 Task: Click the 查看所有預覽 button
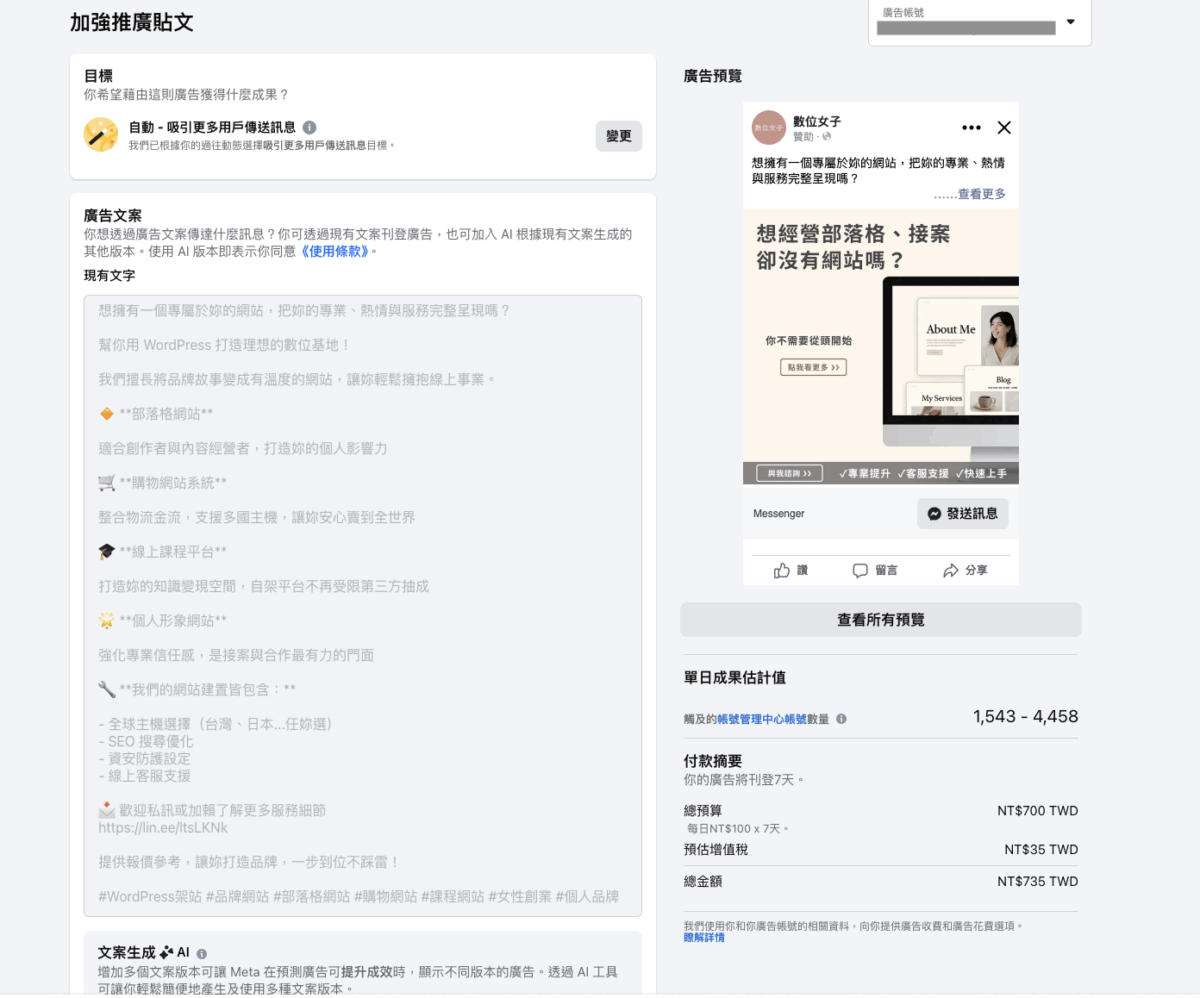pyautogui.click(x=880, y=620)
